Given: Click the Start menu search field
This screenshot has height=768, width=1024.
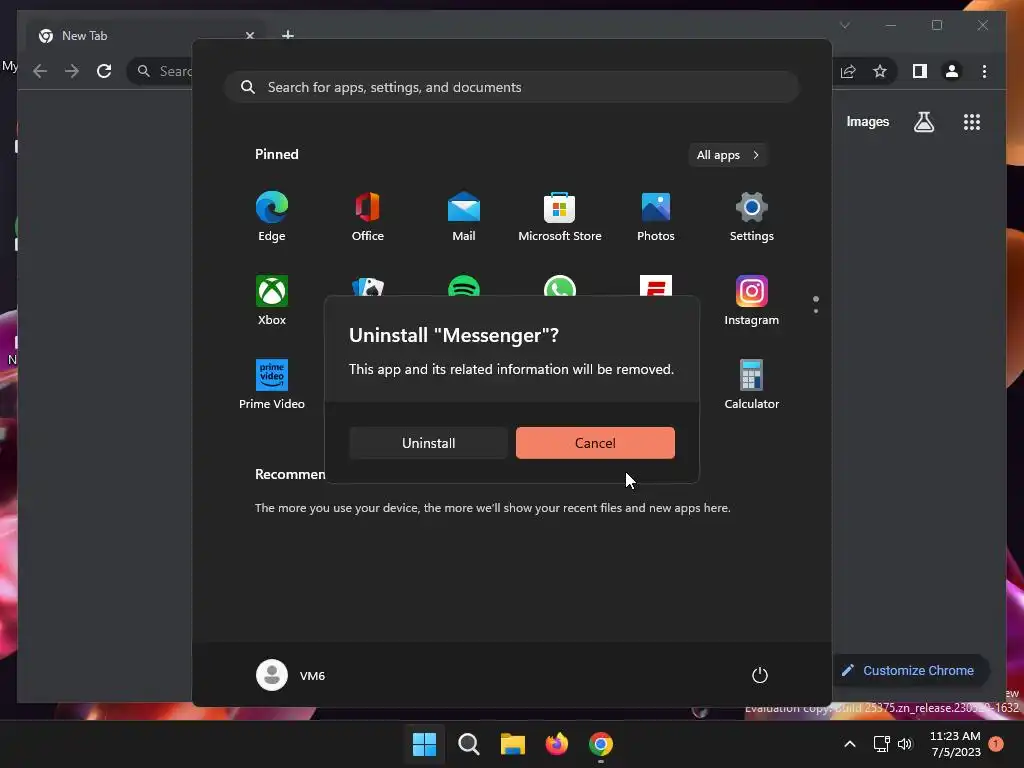Looking at the screenshot, I should [512, 87].
